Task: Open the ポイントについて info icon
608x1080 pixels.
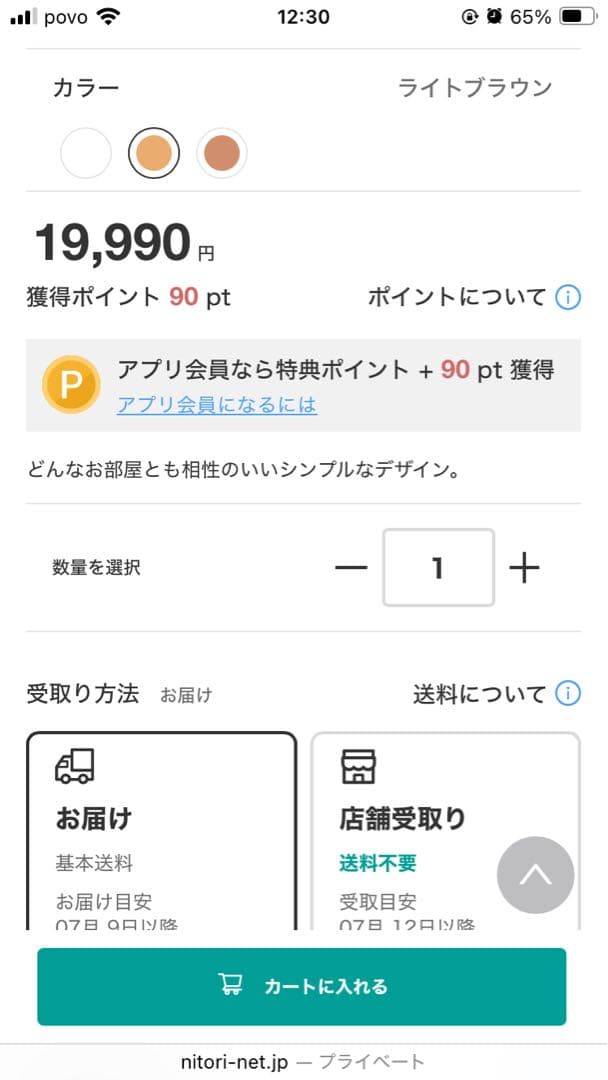Action: pyautogui.click(x=567, y=297)
